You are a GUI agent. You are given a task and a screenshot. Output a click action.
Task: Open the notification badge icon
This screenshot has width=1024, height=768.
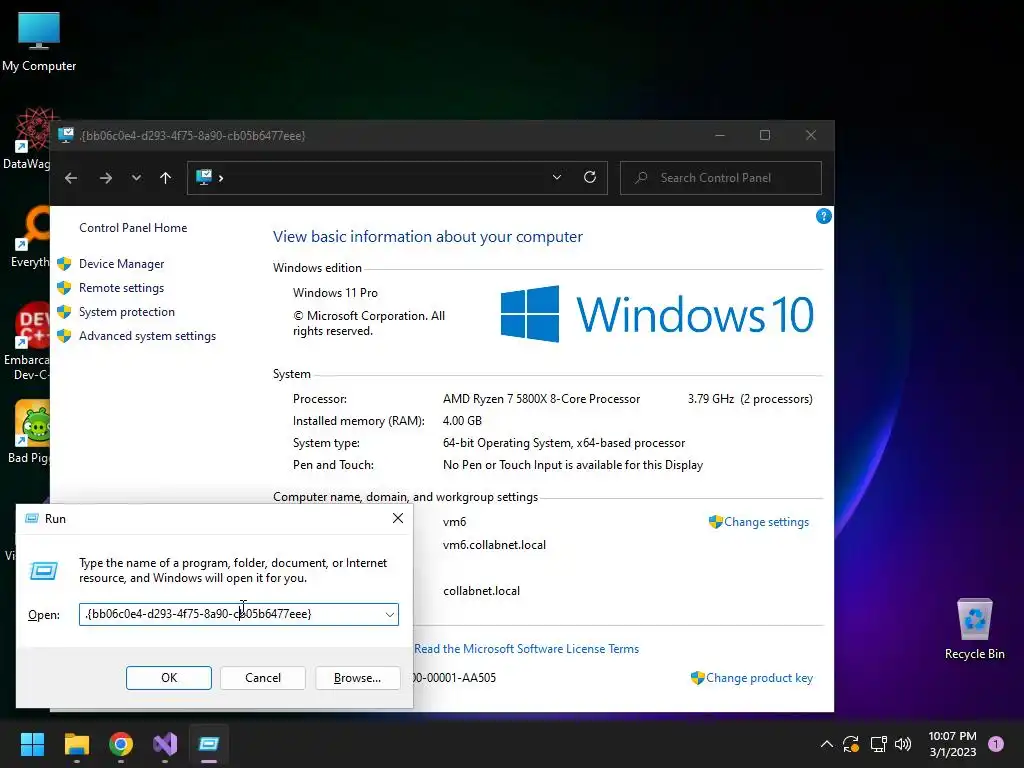pos(996,744)
